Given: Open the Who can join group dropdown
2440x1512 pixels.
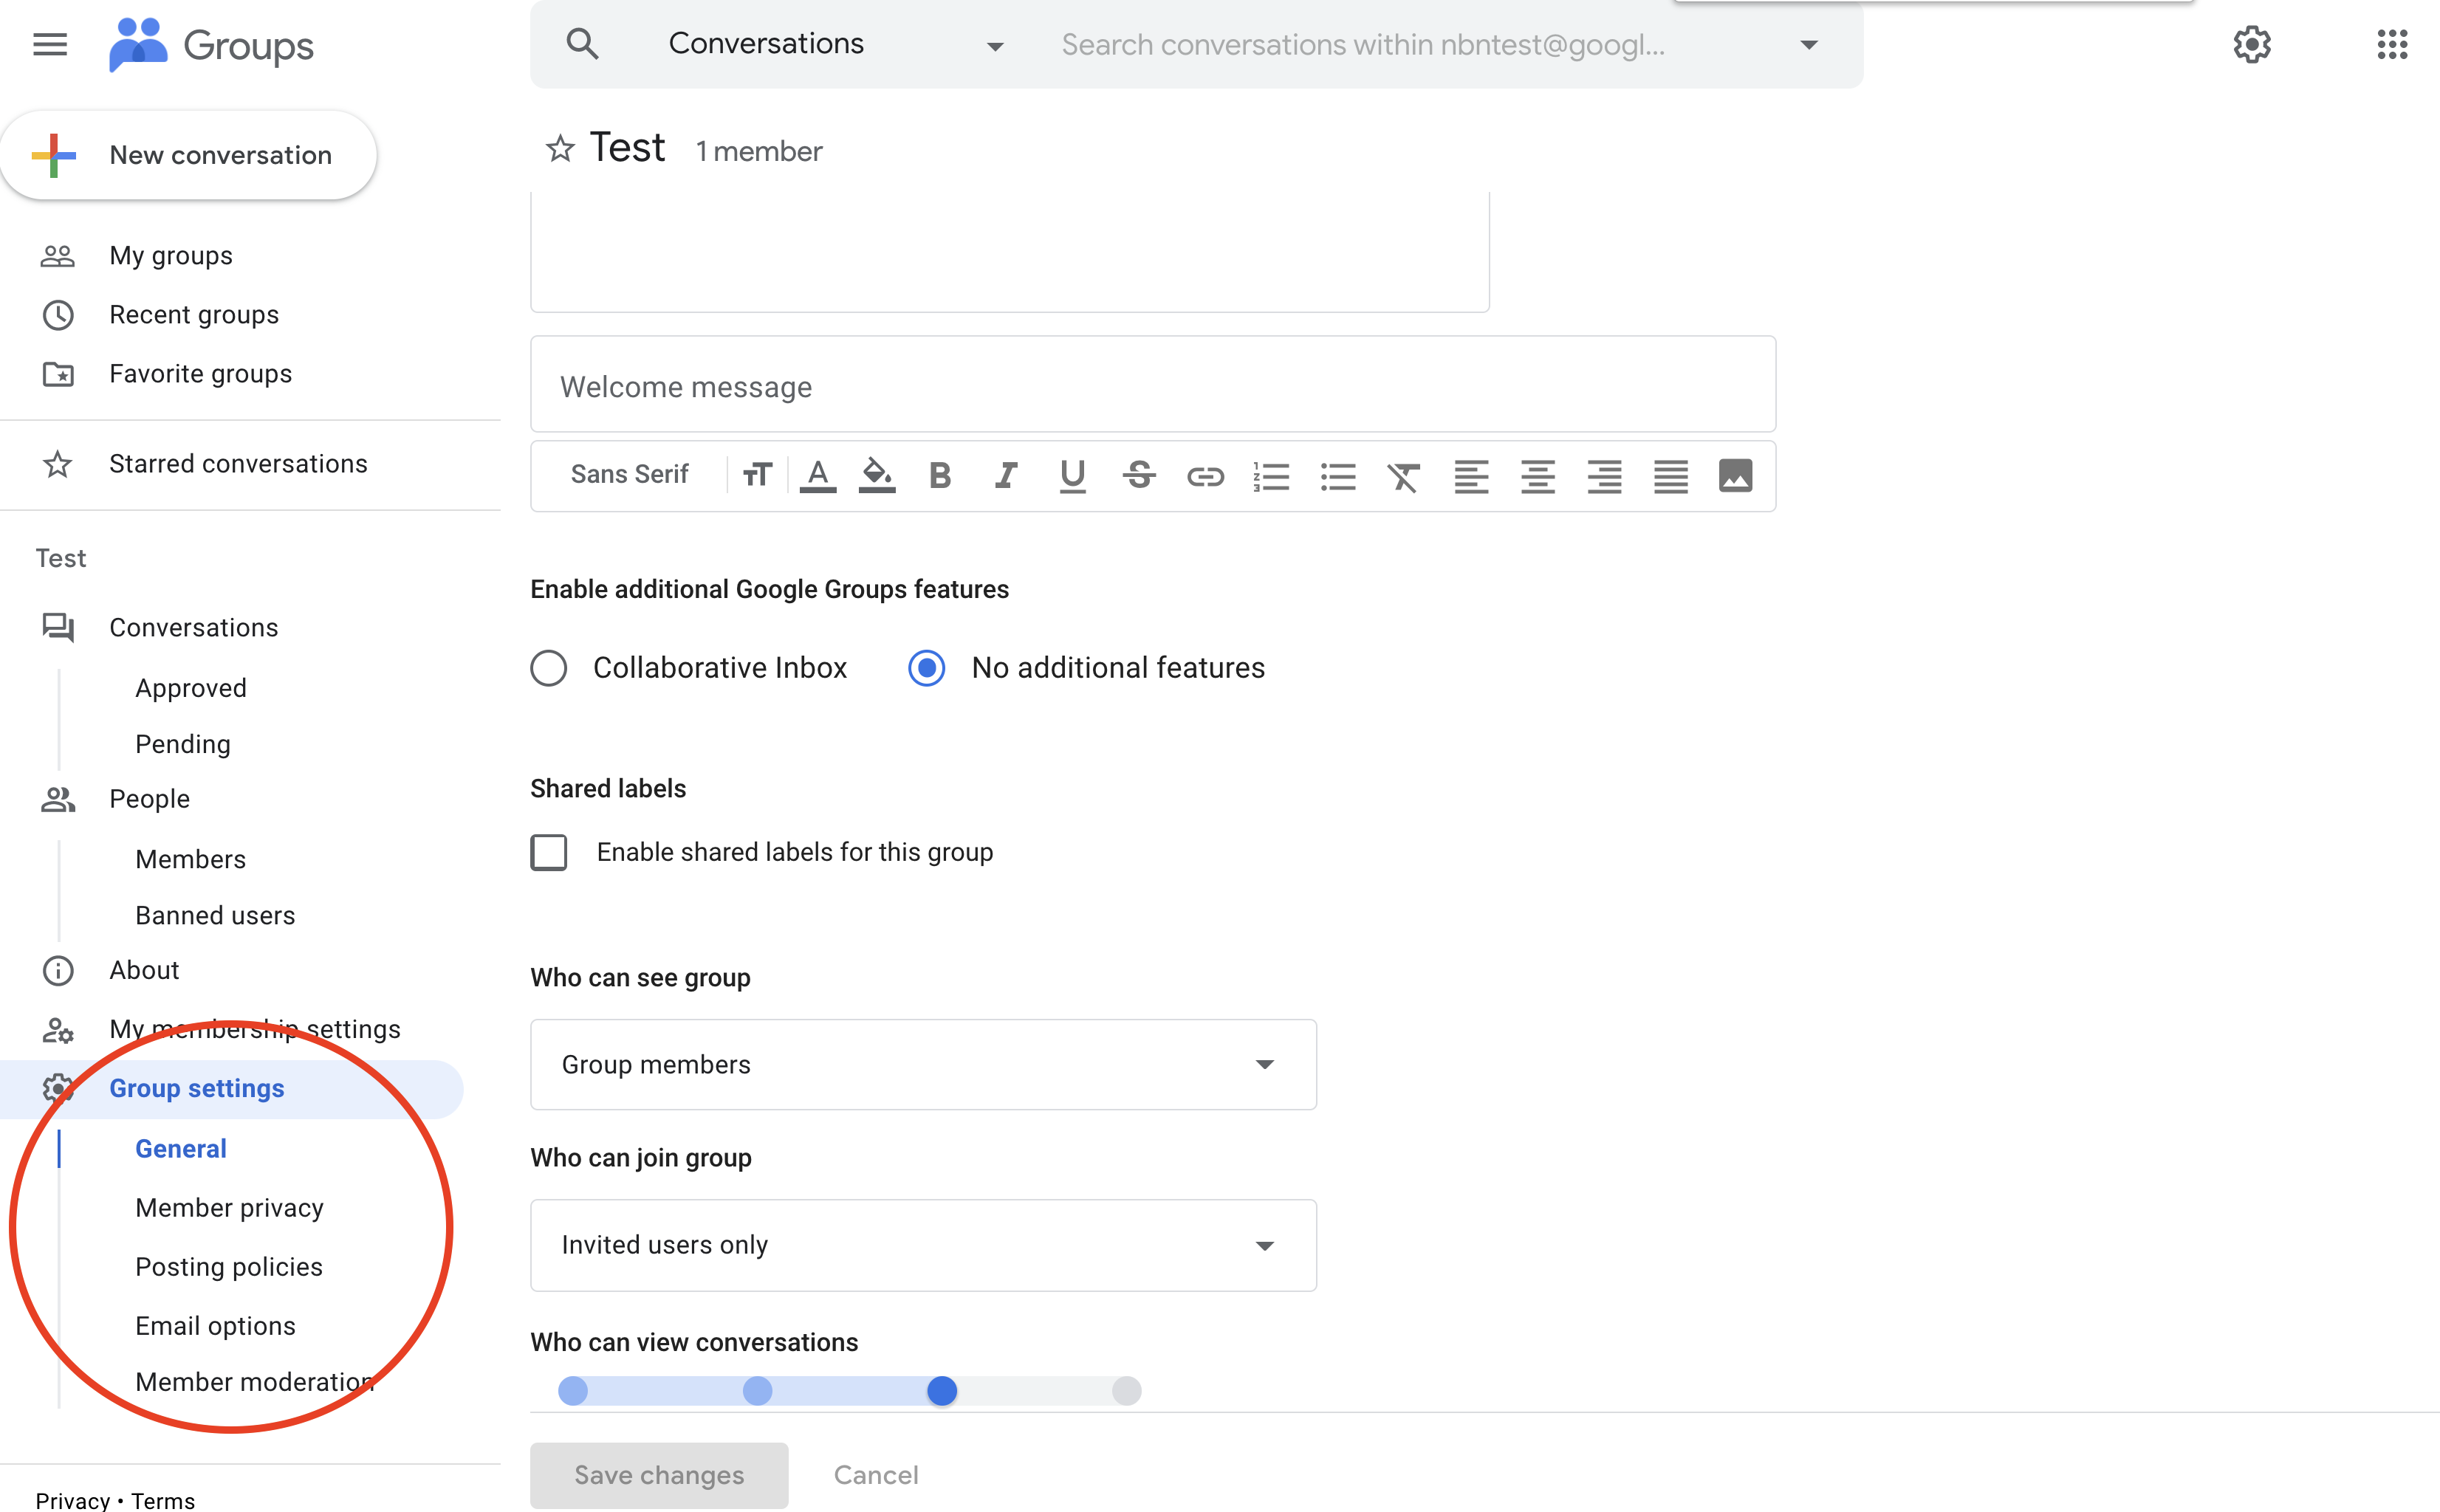Looking at the screenshot, I should (x=925, y=1244).
